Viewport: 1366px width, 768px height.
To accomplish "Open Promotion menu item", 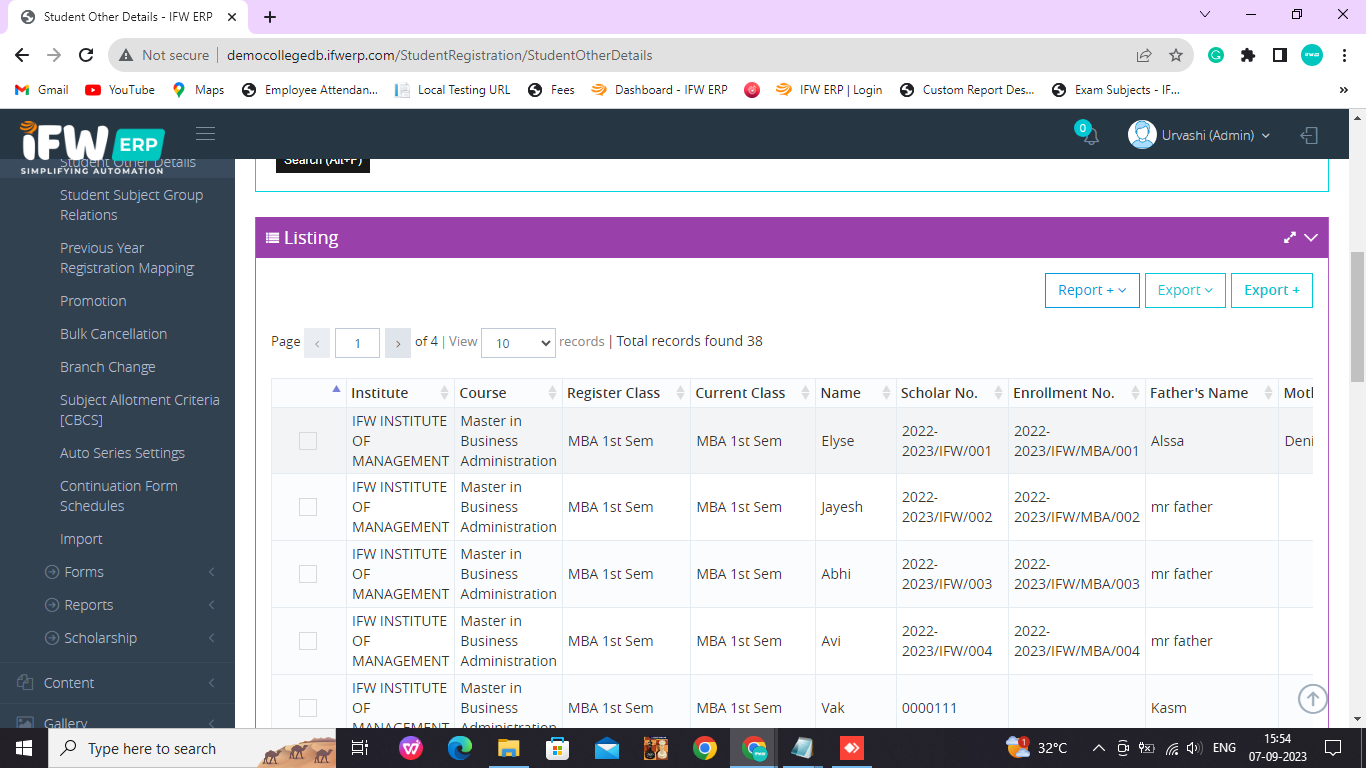I will (93, 301).
